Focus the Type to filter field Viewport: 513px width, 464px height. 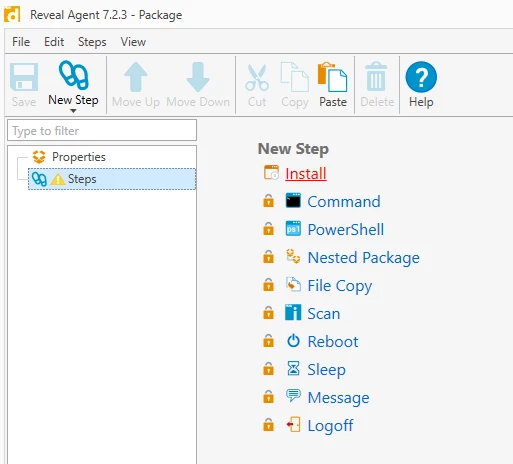coord(102,130)
